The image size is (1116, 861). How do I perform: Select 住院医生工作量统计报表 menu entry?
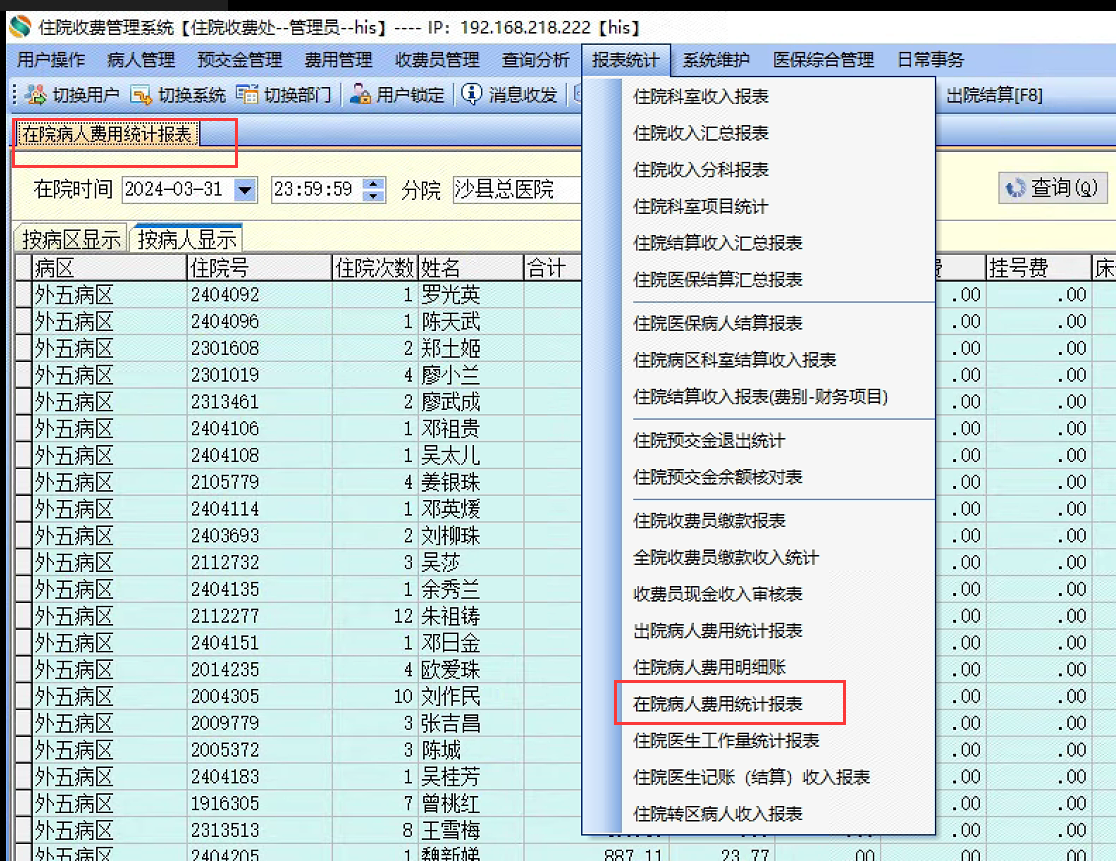point(727,741)
